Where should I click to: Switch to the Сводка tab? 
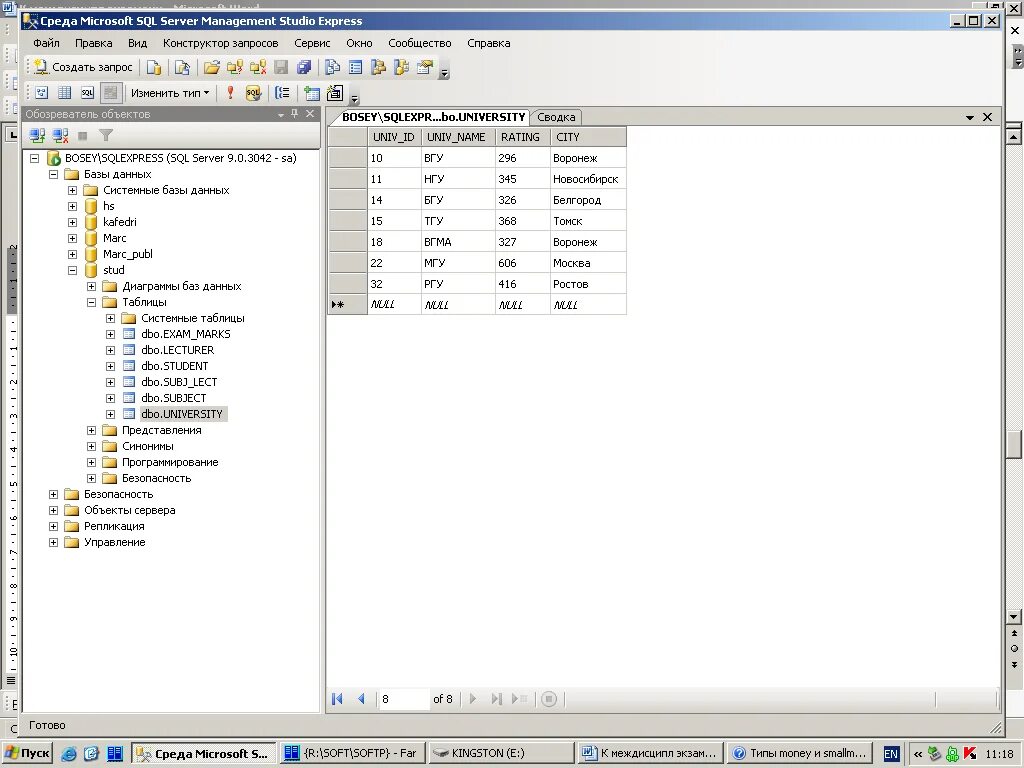556,117
